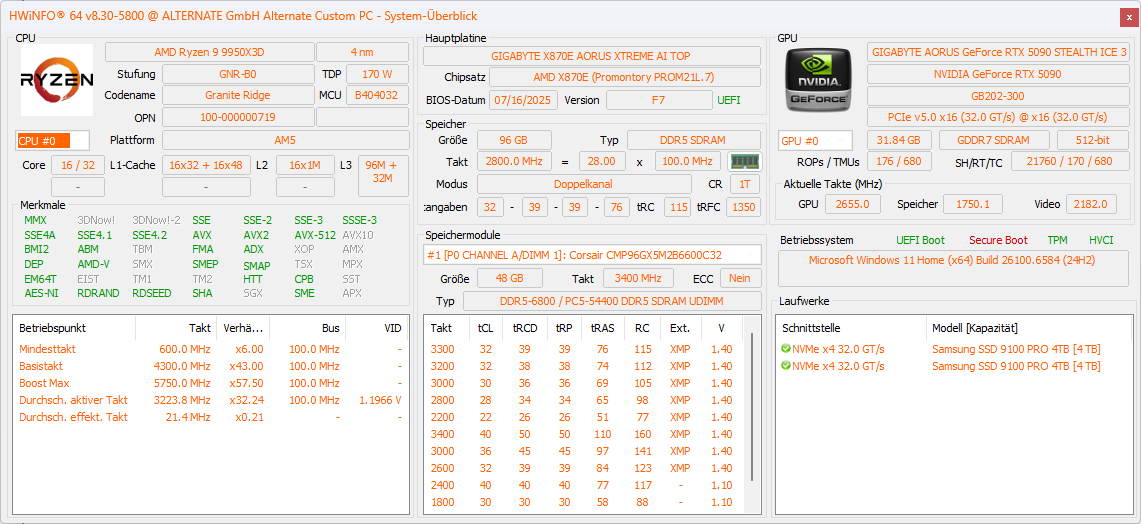The height and width of the screenshot is (524, 1141).
Task: Click the Secure Boot status label
Action: [x=998, y=240]
